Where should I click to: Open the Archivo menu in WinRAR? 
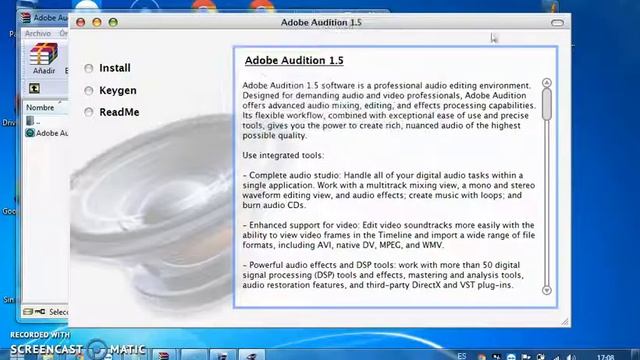click(x=38, y=33)
